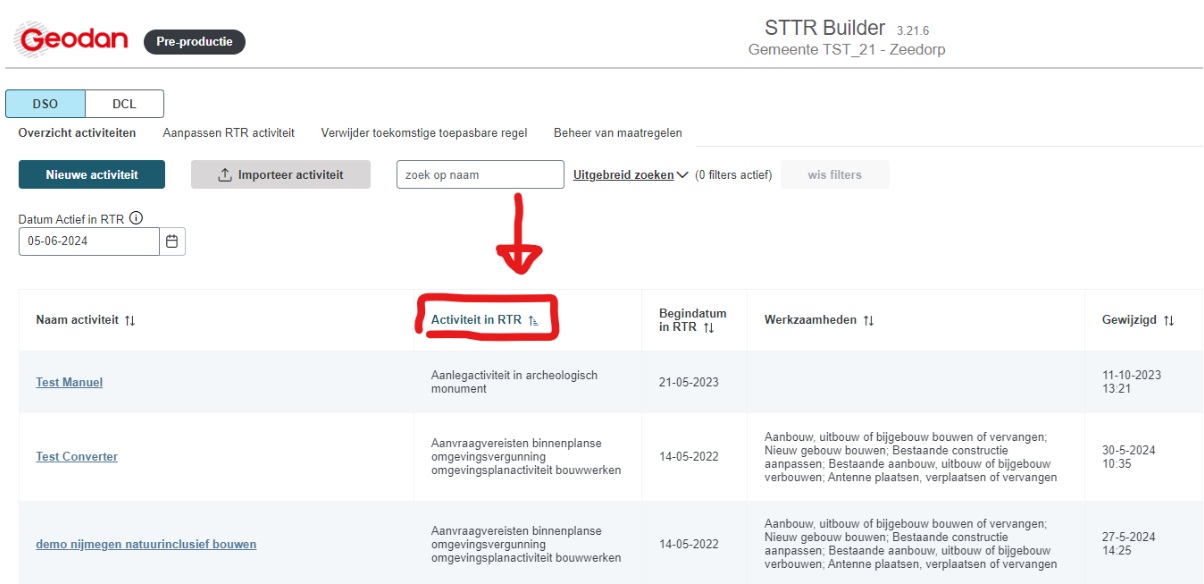Select Verwijder toekomstige toepasbare regel tab
Viewport: 1204px width, 584px height.
click(424, 133)
